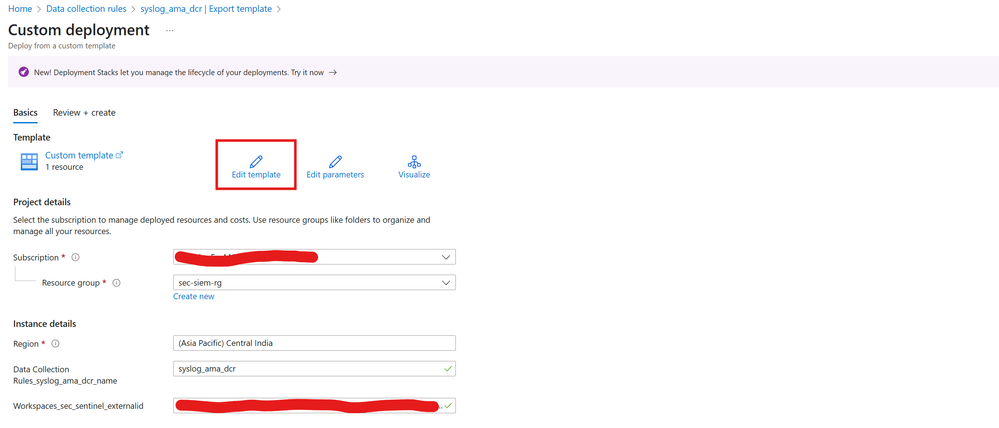The height and width of the screenshot is (428, 999).
Task: Click the Instance details heading
Action: 45,324
